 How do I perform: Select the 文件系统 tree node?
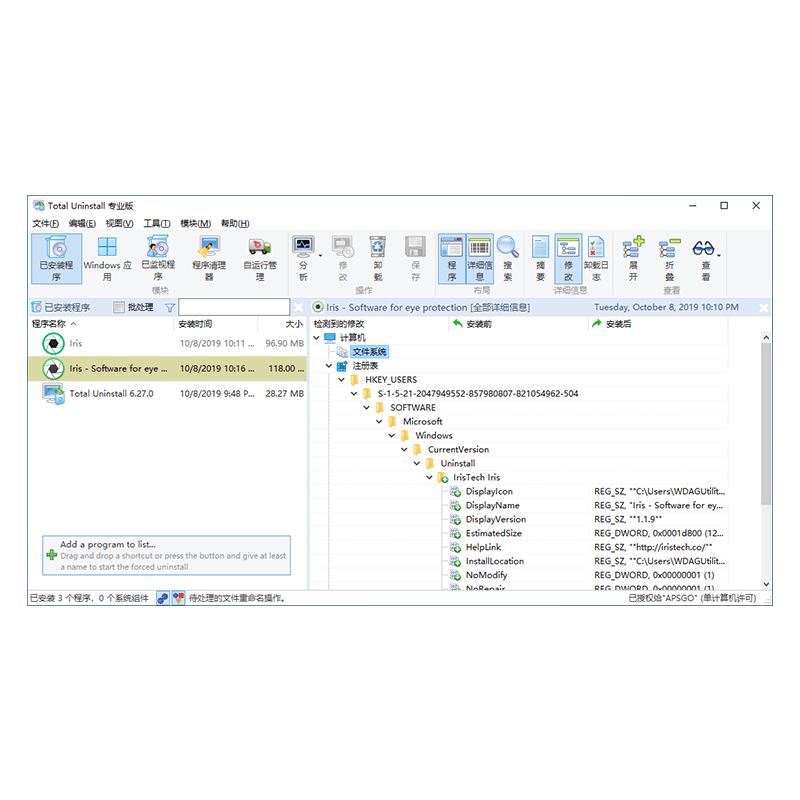pyautogui.click(x=369, y=352)
